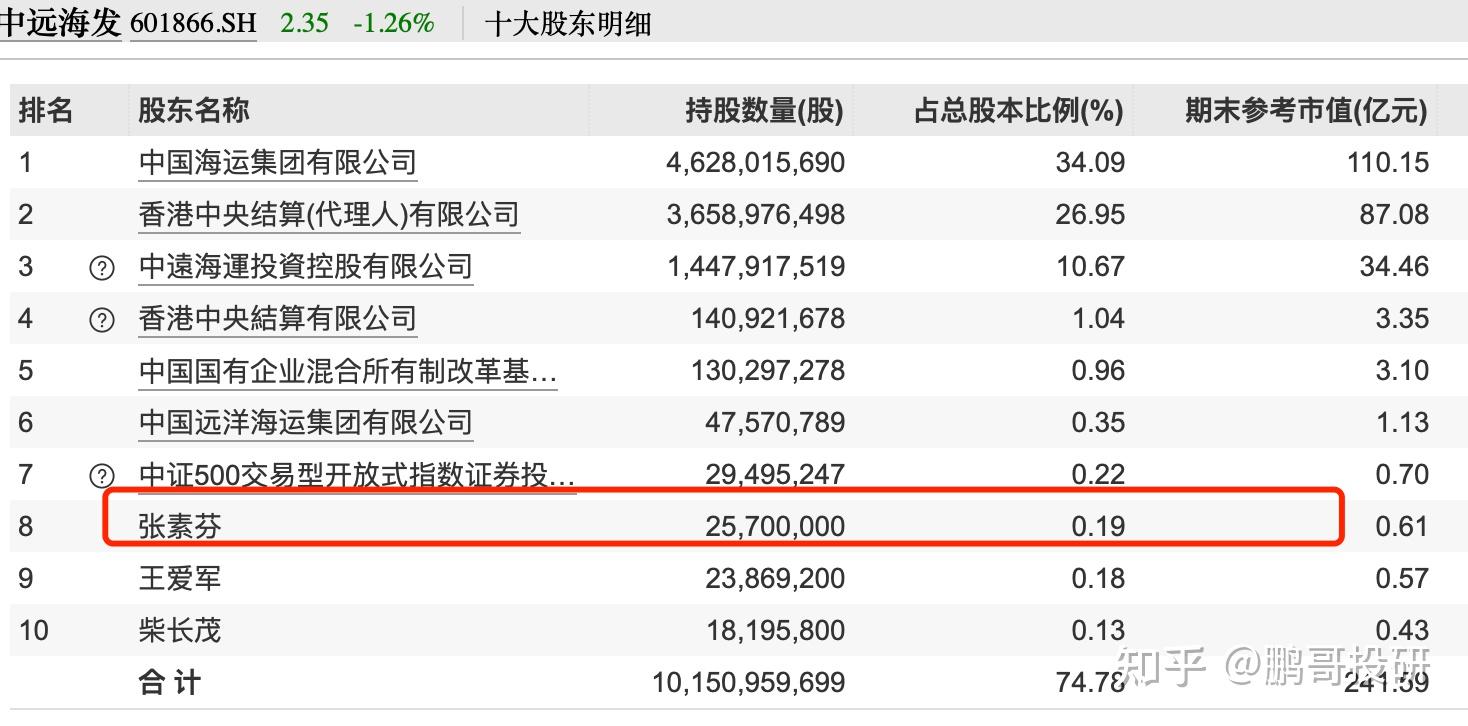Click percentage value 0.13
The height and width of the screenshot is (726, 1468).
click(x=1098, y=631)
